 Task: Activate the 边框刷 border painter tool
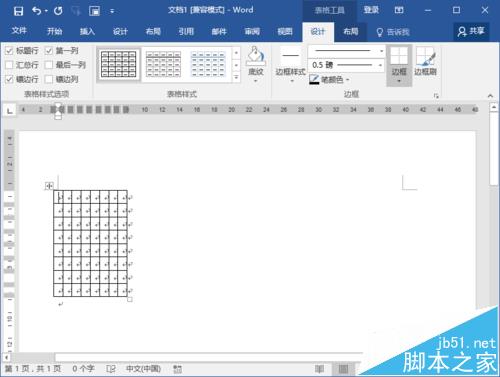pyautogui.click(x=426, y=61)
